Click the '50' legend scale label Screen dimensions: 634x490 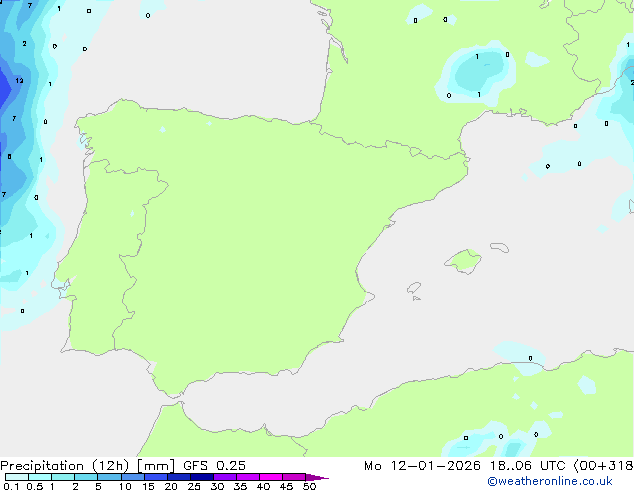(x=309, y=486)
